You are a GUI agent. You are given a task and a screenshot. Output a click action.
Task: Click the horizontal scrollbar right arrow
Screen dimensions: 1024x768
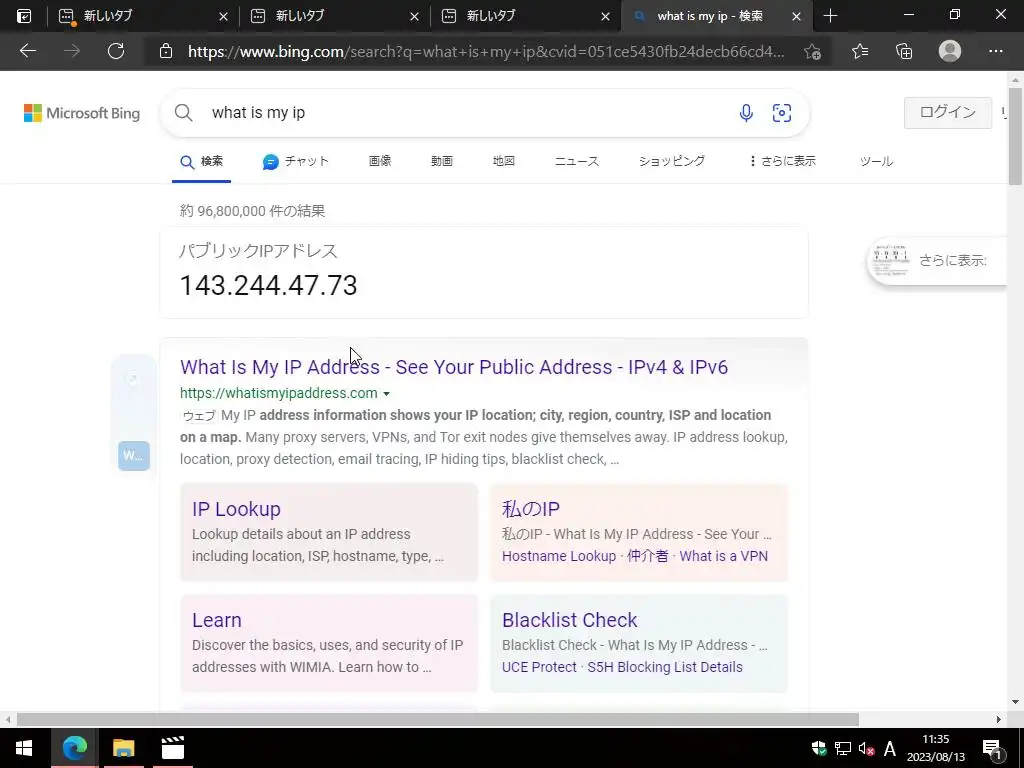pos(999,720)
